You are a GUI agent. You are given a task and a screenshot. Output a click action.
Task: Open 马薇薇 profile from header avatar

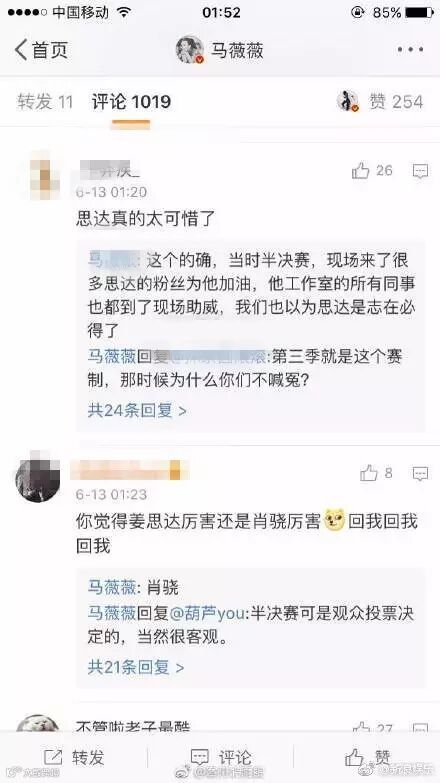190,49
